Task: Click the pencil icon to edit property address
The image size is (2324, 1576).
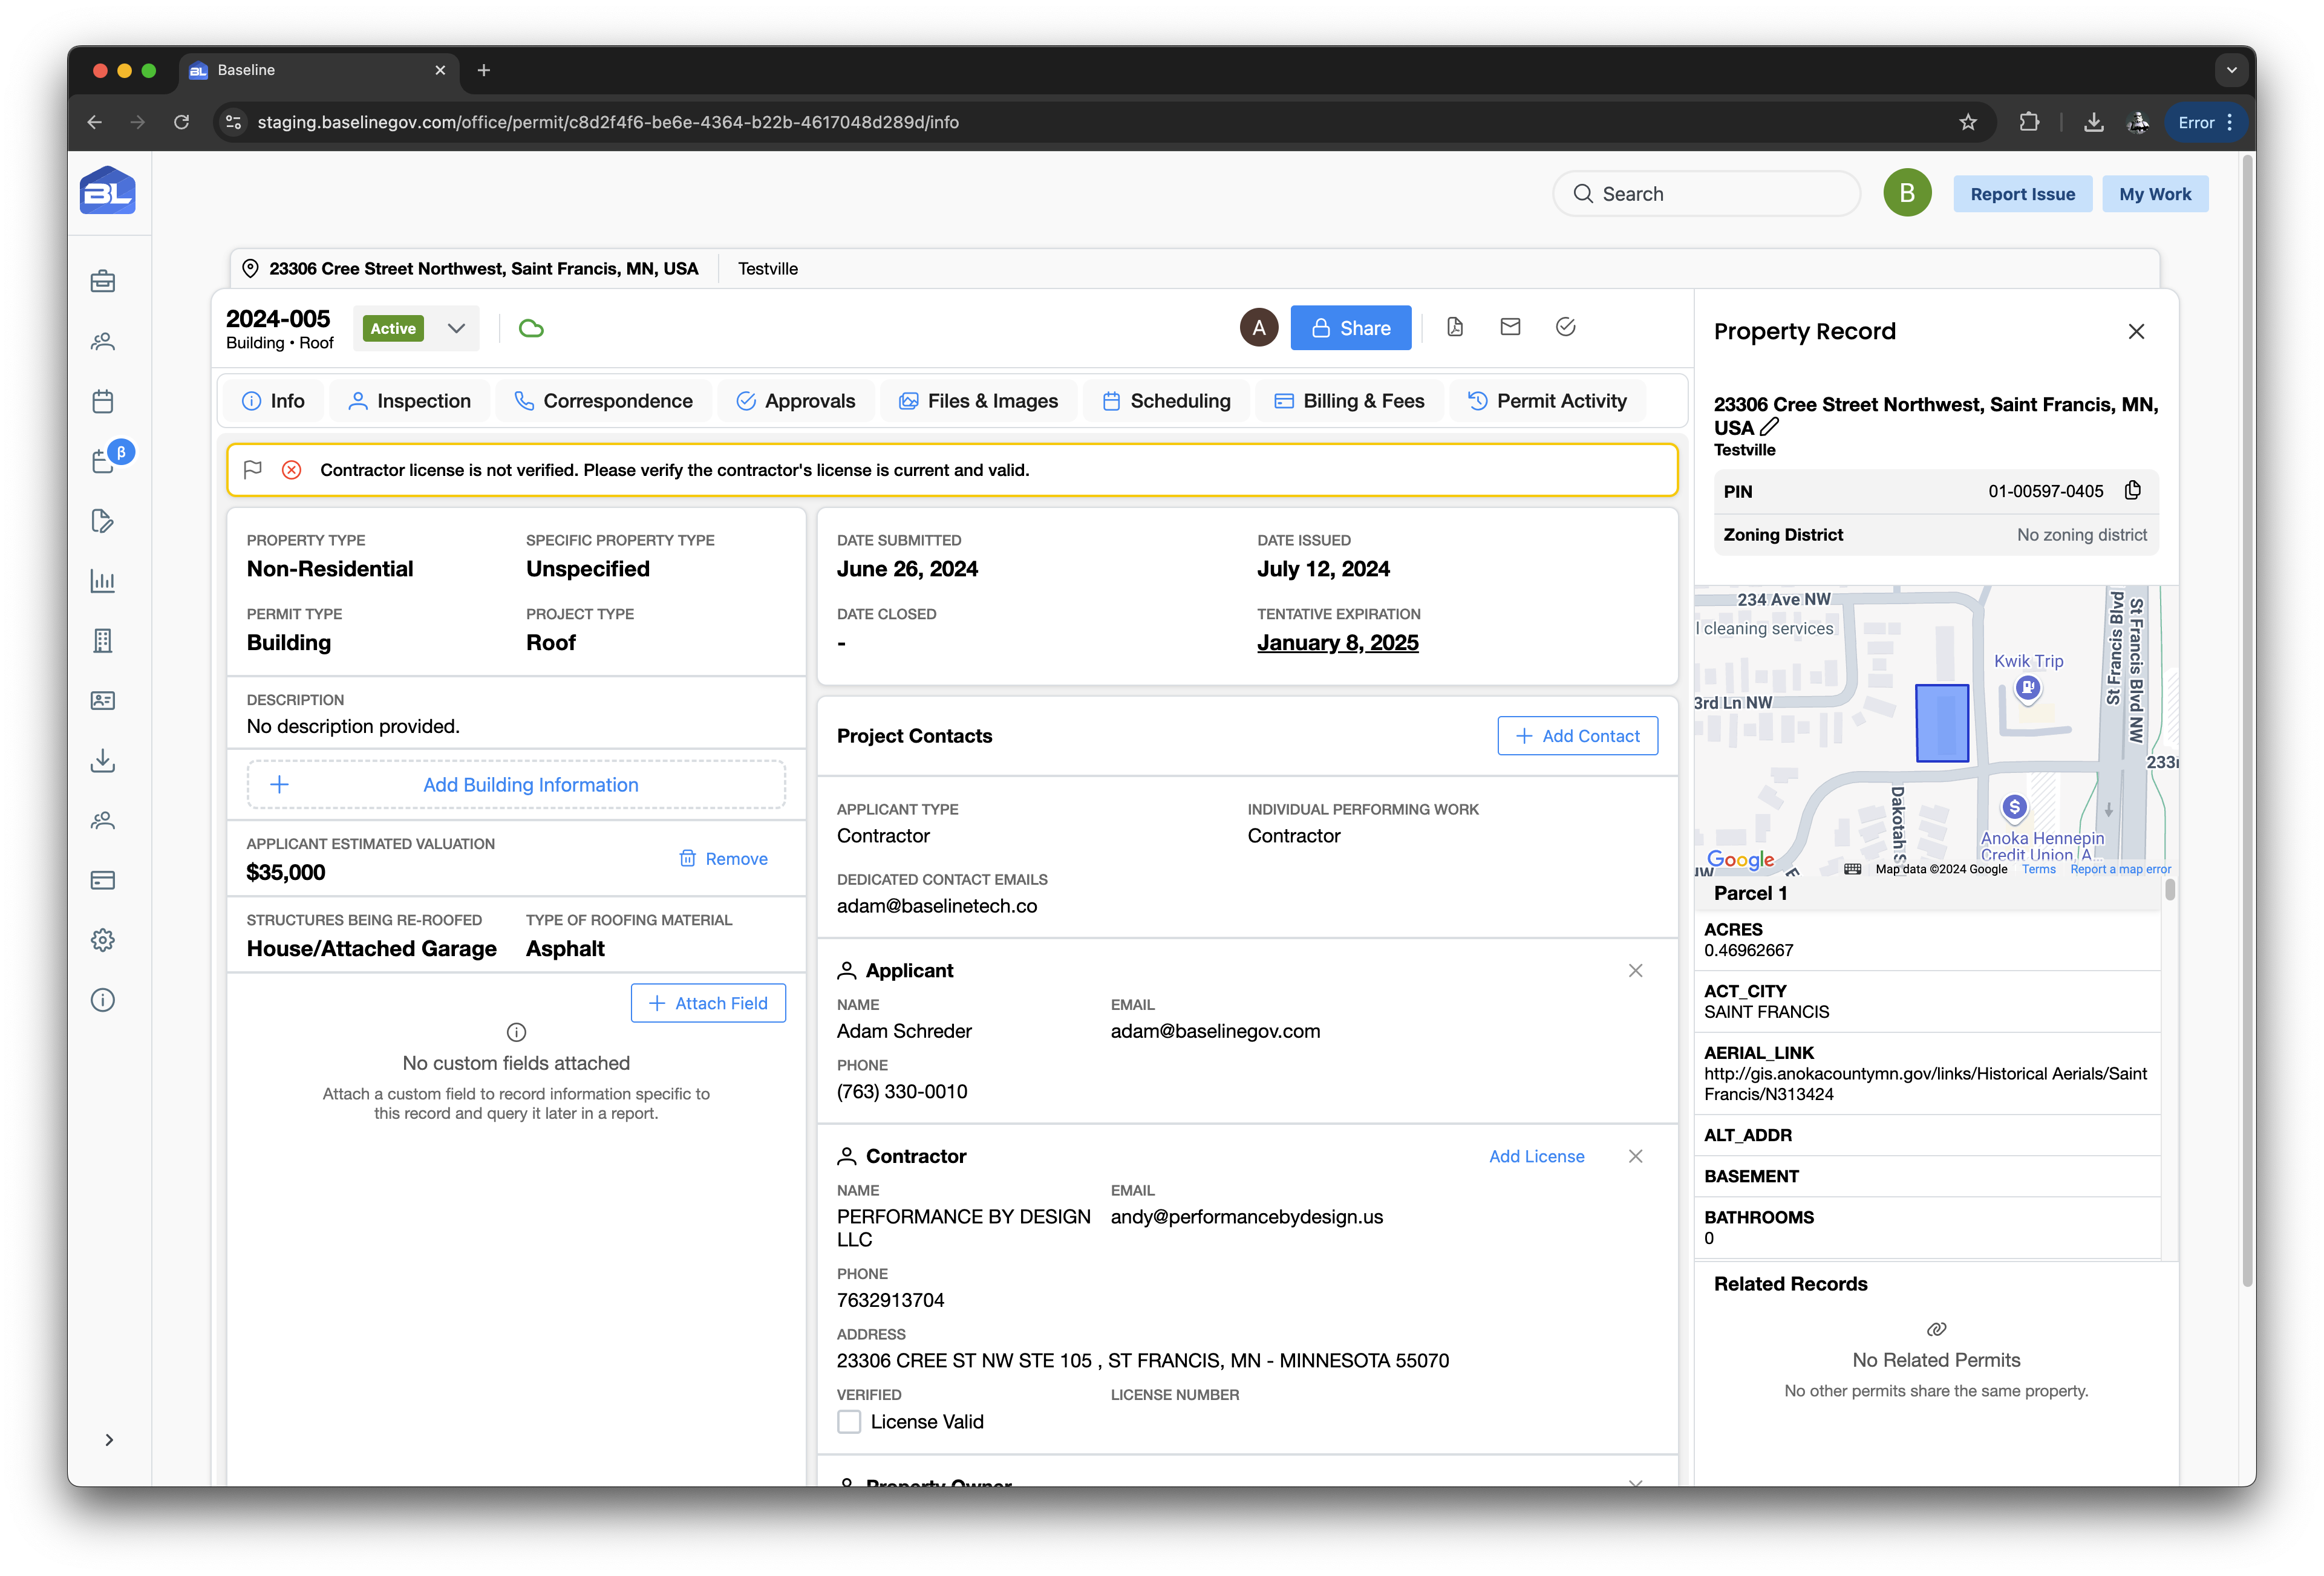Action: 1769,427
